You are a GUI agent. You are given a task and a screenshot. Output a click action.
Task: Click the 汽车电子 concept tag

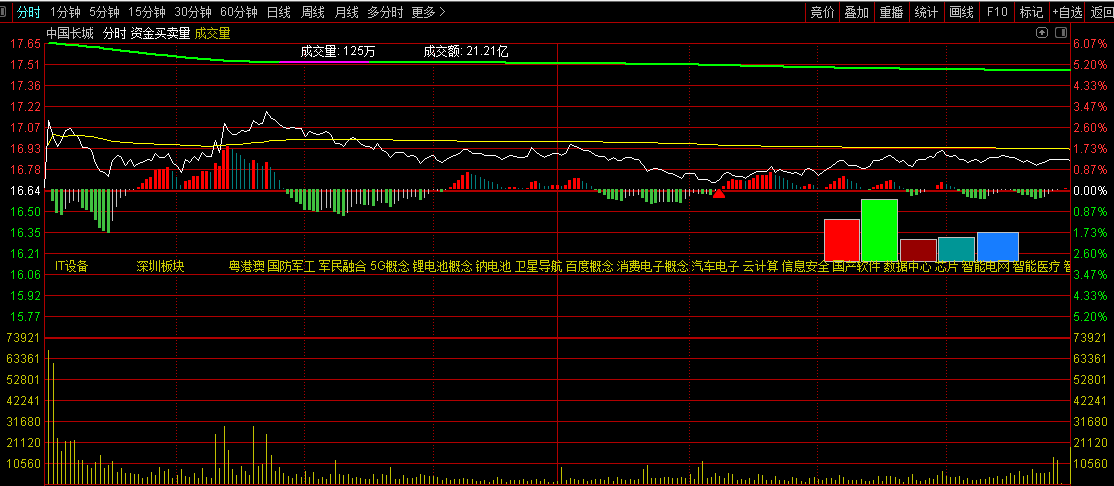click(715, 267)
